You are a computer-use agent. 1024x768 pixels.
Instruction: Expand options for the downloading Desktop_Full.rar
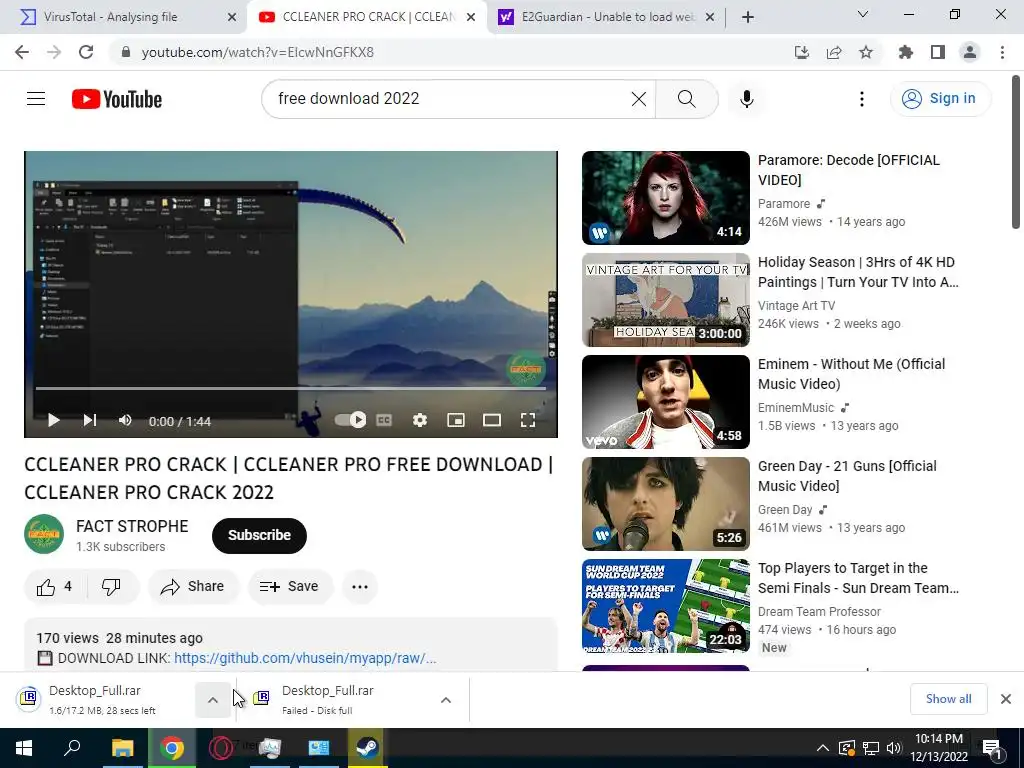tap(213, 700)
